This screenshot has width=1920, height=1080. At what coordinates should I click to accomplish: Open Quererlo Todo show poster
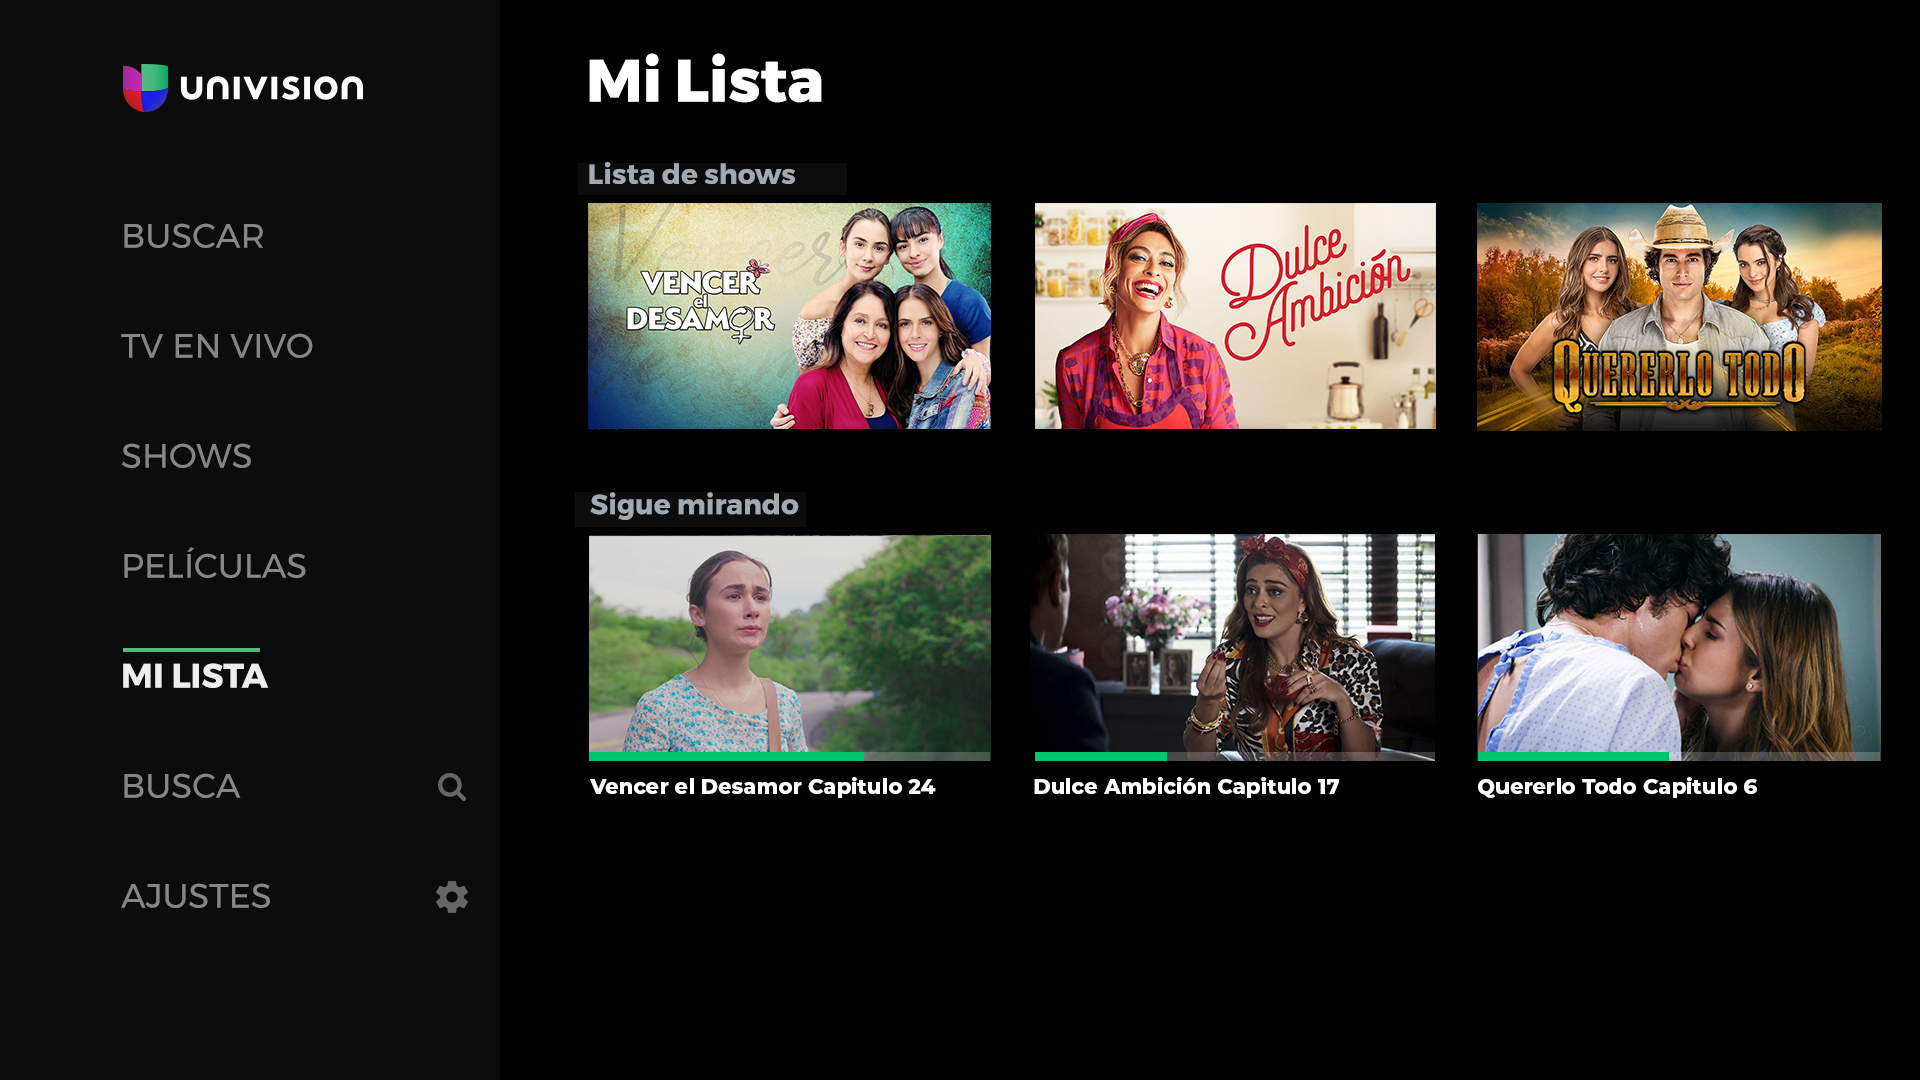pos(1679,316)
